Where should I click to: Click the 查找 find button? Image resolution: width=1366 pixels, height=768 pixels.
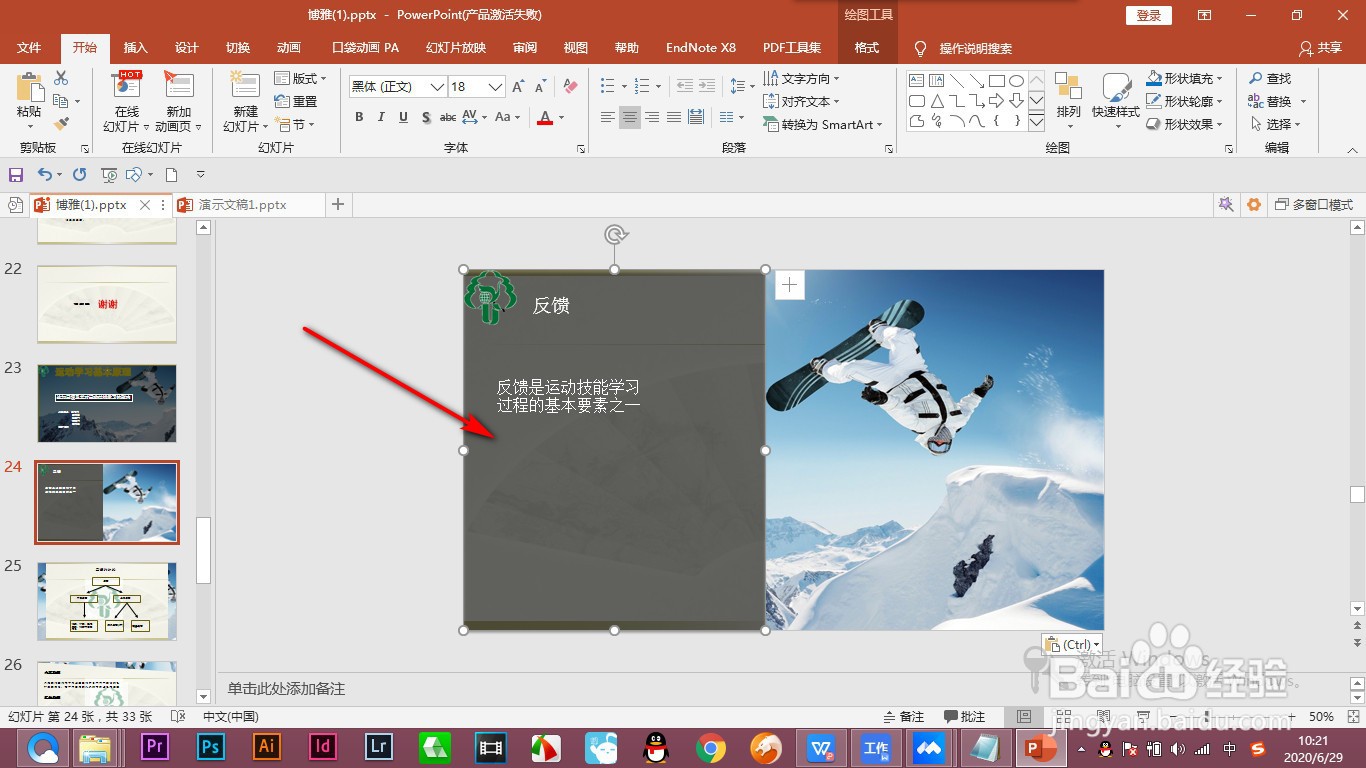1270,78
